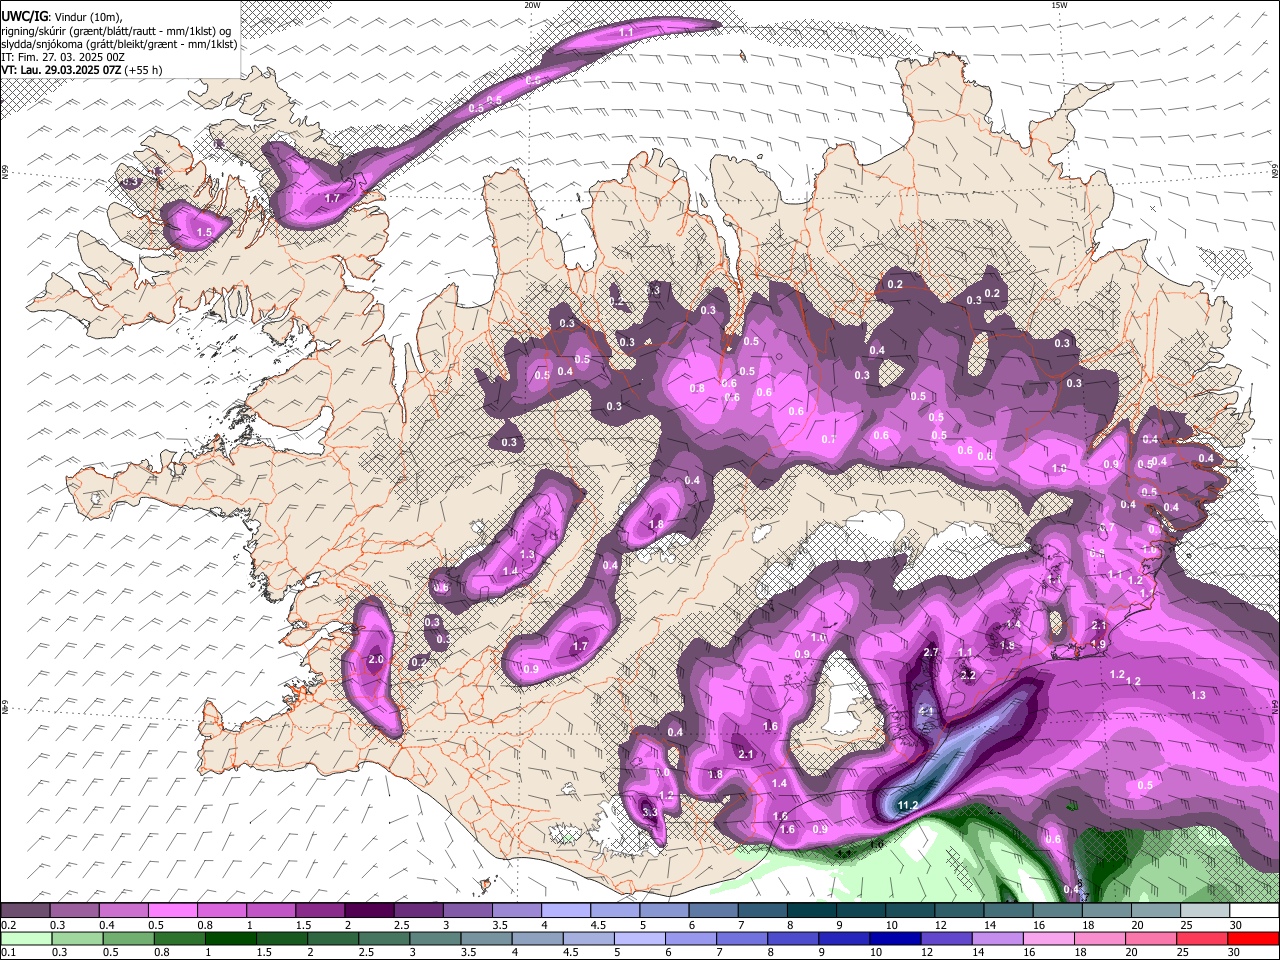The image size is (1280, 960).
Task: Click the 1.5 value in the Westfjords
Action: (205, 232)
